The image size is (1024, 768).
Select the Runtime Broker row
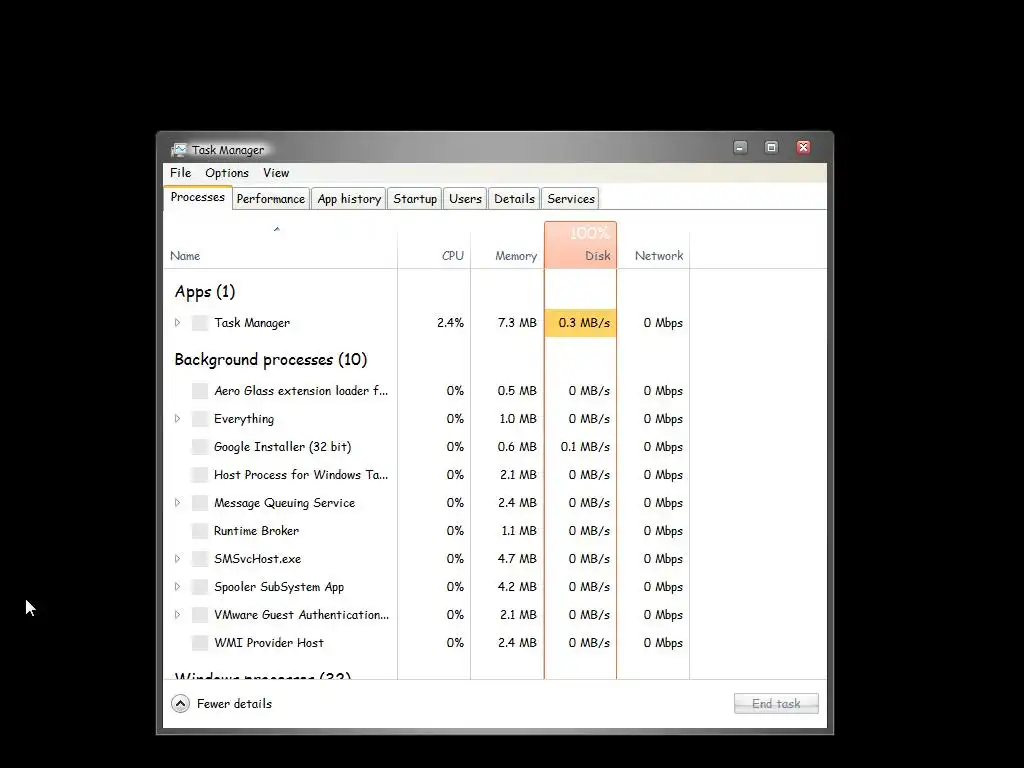coord(257,531)
